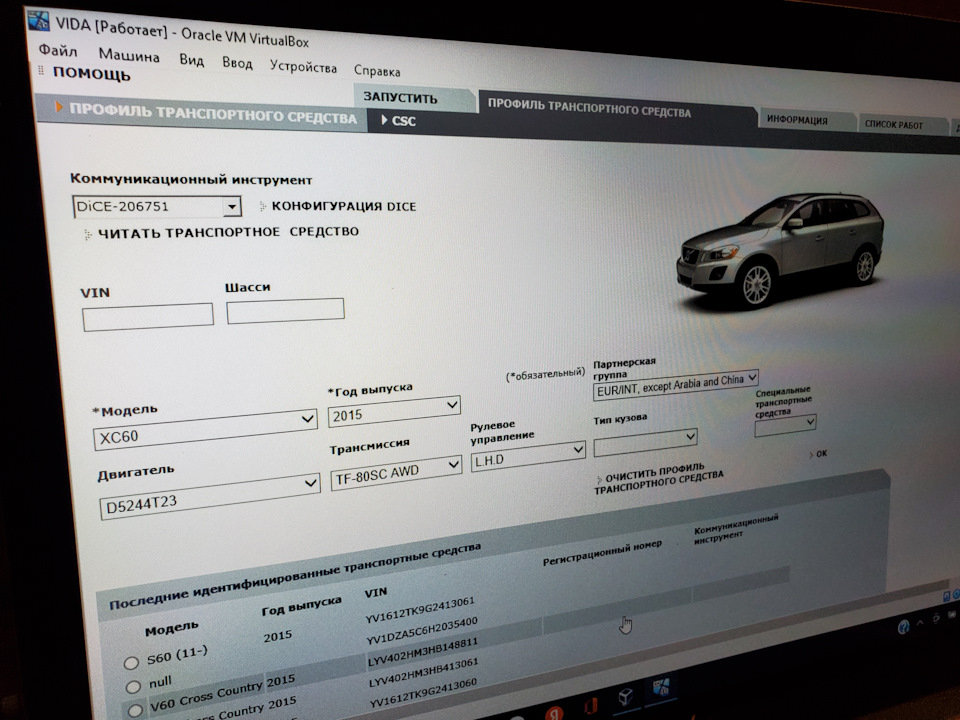Viewport: 960px width, 720px height.
Task: Click into the Шасси input field
Action: (x=285, y=311)
